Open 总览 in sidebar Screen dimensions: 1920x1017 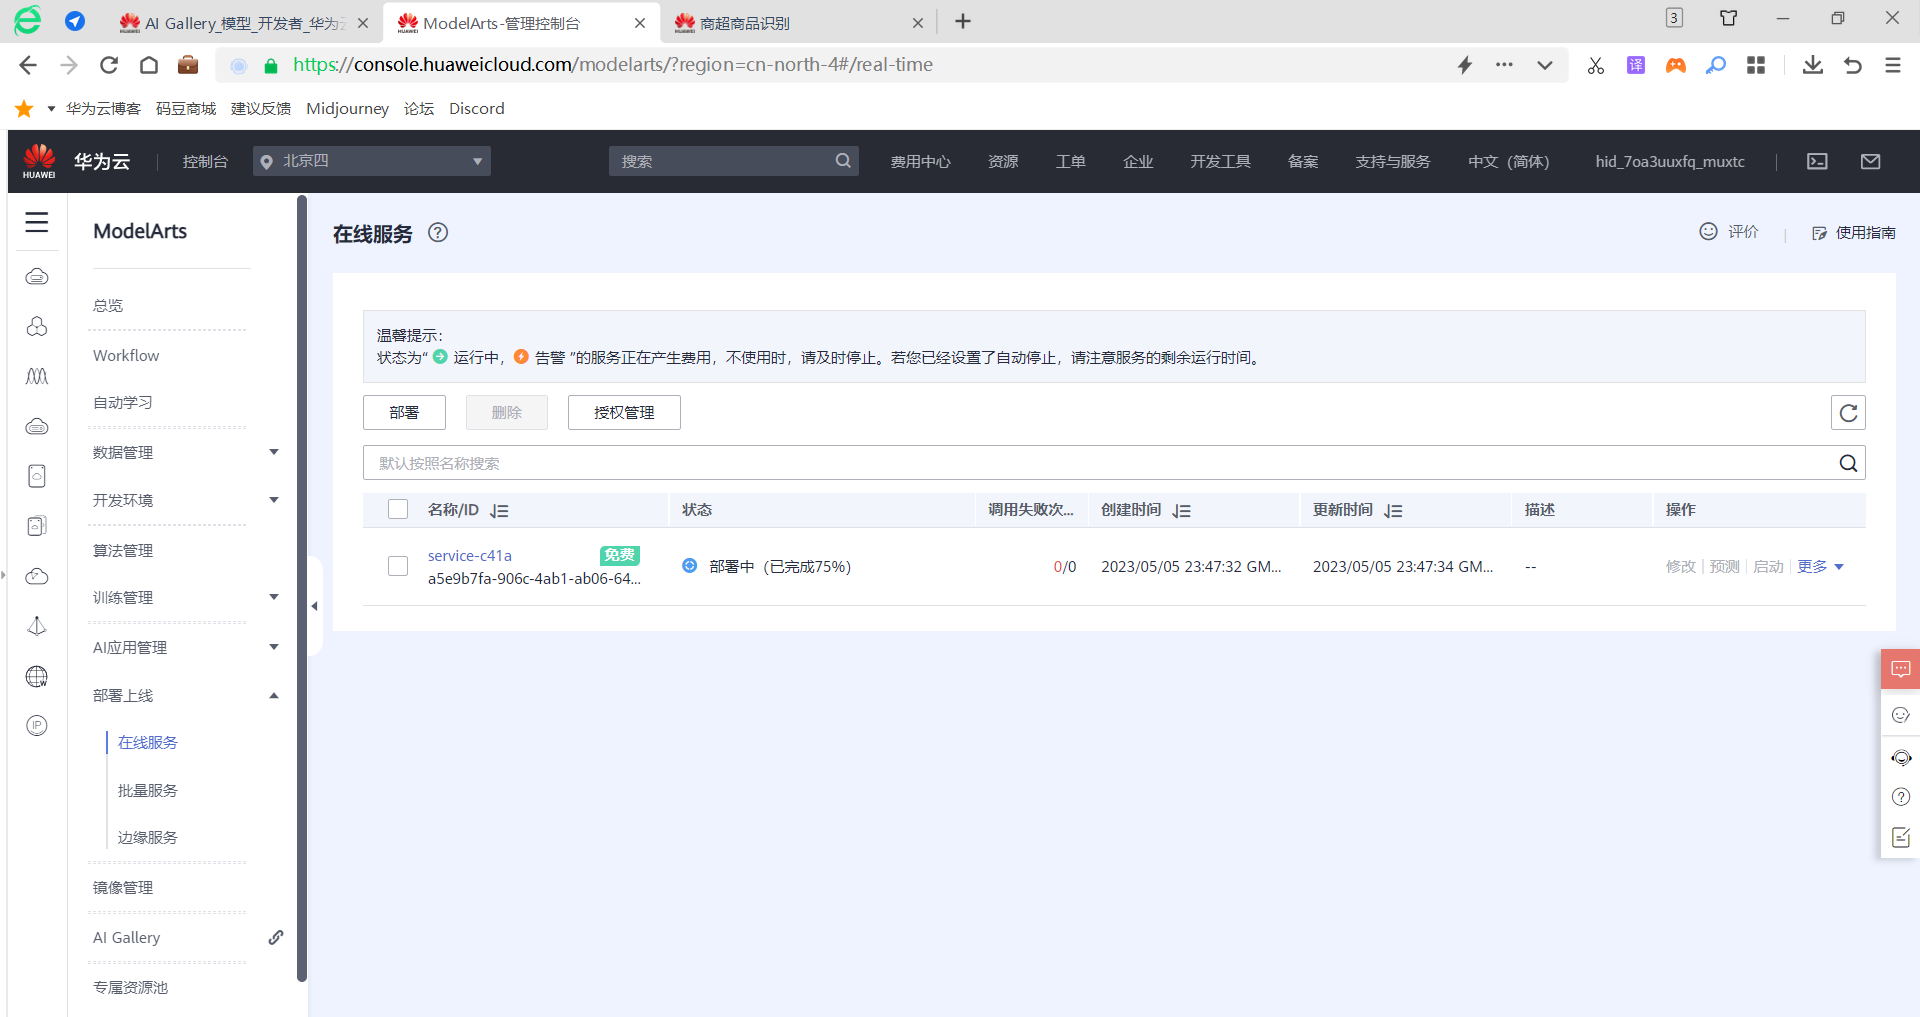(108, 305)
